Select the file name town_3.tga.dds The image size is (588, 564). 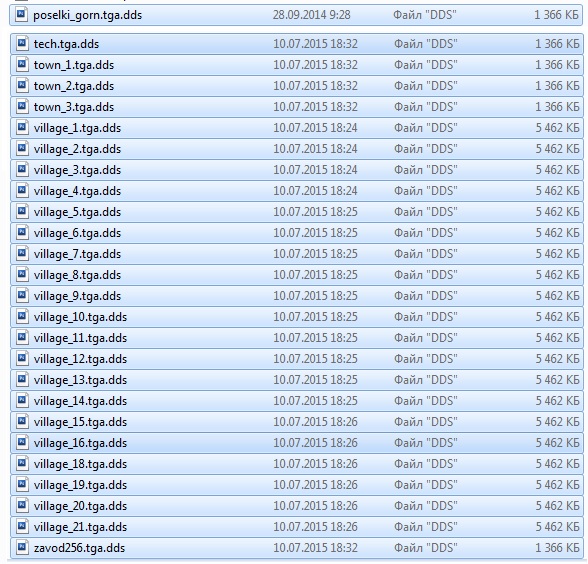click(74, 107)
